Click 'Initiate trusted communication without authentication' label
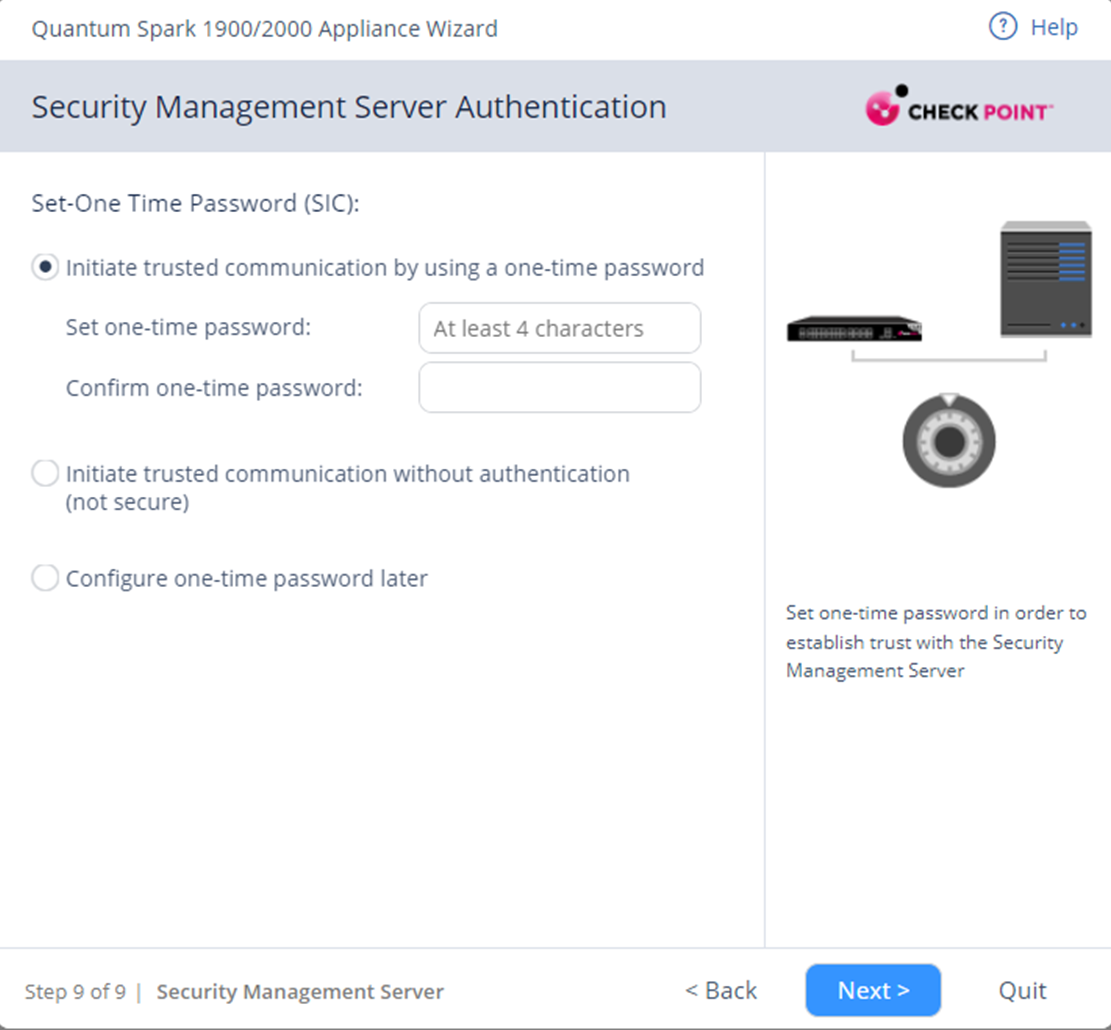 348,487
